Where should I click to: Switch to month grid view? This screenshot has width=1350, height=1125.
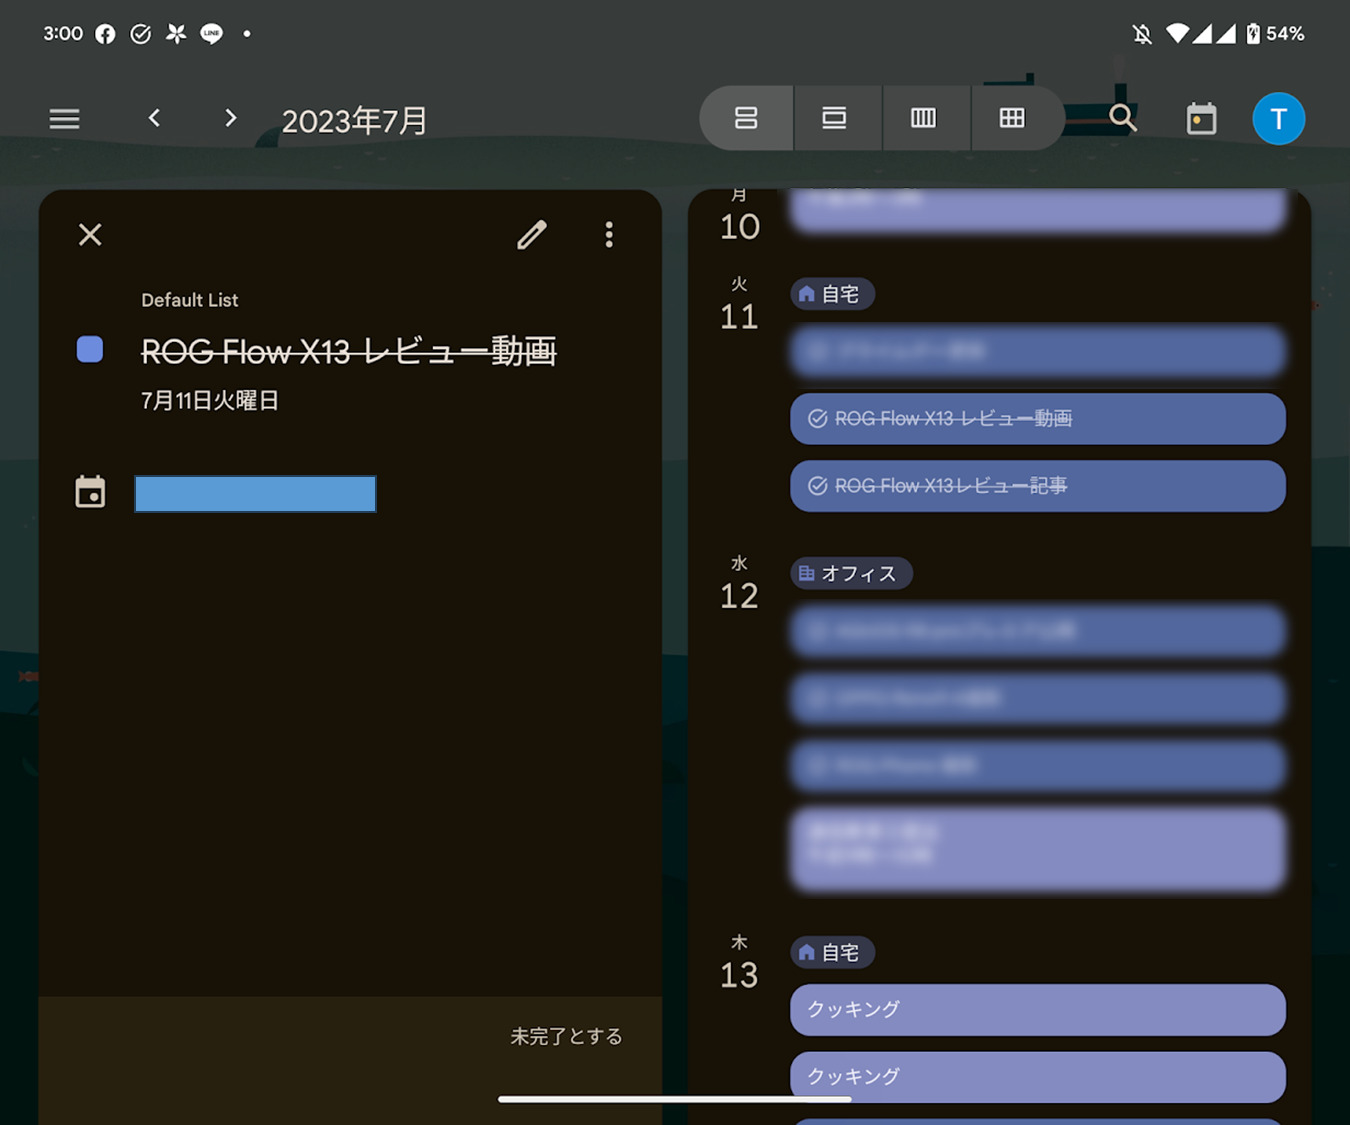pyautogui.click(x=1012, y=118)
